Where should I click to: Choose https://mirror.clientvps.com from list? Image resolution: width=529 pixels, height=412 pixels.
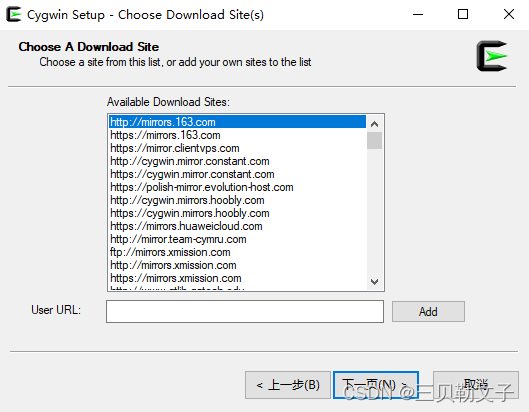(x=238, y=148)
